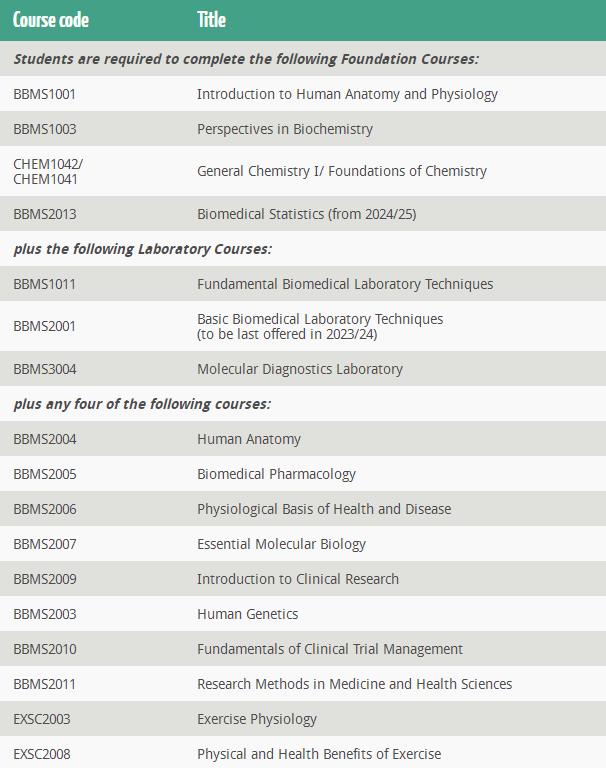This screenshot has height=768, width=606.
Task: Open General Chemistry I/ Foundations of Chemistry
Action: pyautogui.click(x=342, y=171)
